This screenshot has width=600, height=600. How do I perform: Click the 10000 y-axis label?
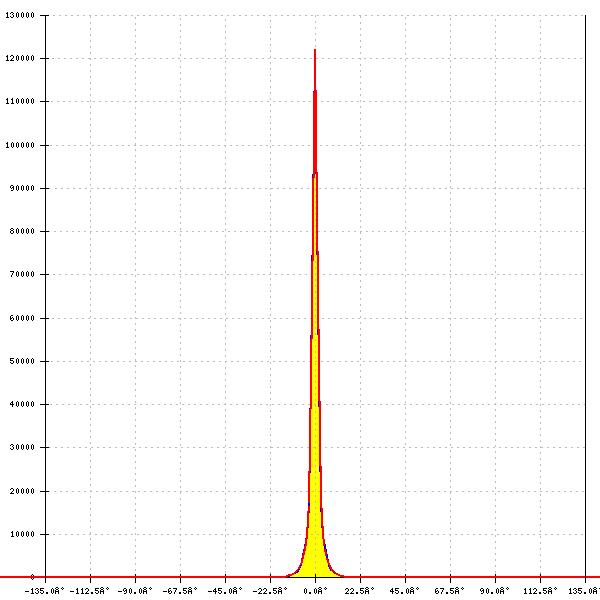pyautogui.click(x=22, y=534)
